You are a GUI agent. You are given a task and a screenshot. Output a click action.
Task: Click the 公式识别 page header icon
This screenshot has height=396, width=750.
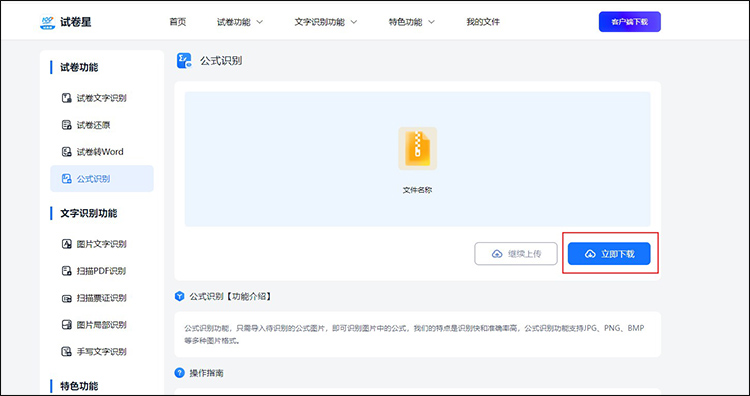[184, 61]
